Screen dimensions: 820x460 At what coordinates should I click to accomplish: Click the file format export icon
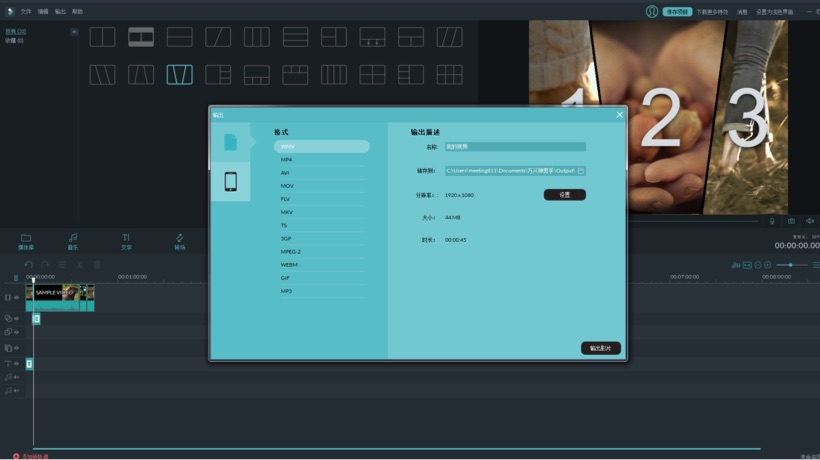(x=230, y=142)
